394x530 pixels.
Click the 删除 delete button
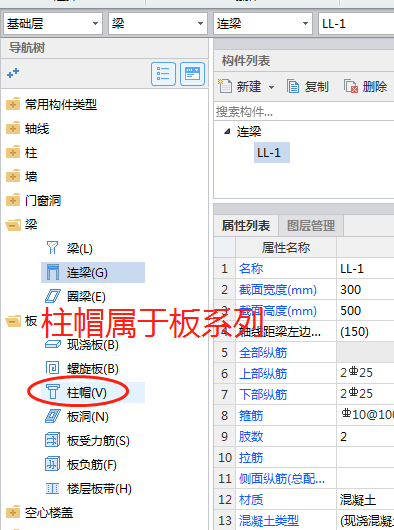(365, 87)
